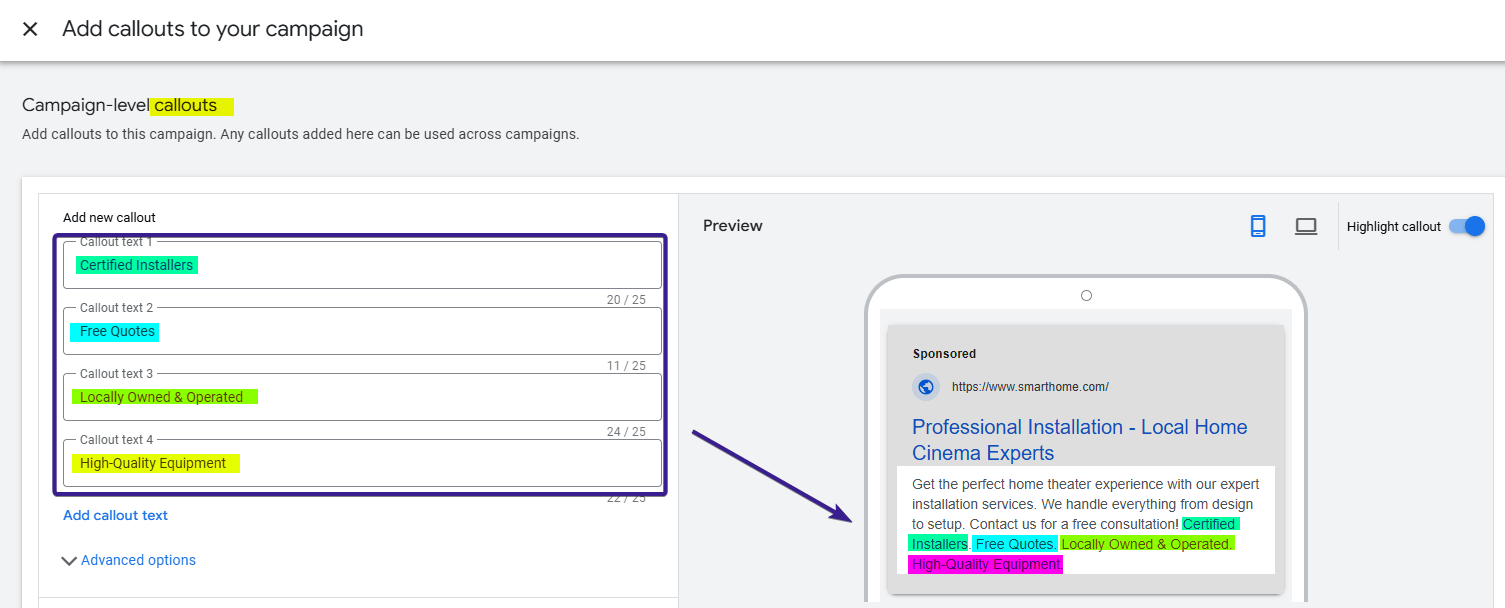Viewport: 1505px width, 608px height.
Task: Open the Professional Installation ad headline
Action: pos(1079,440)
